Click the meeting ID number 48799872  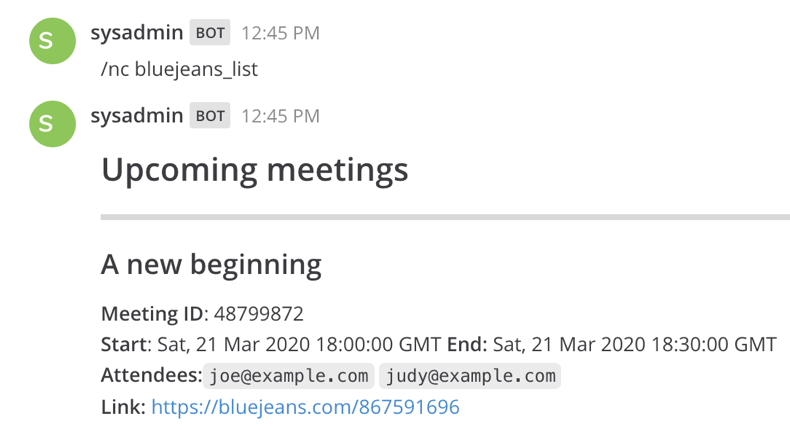click(258, 314)
